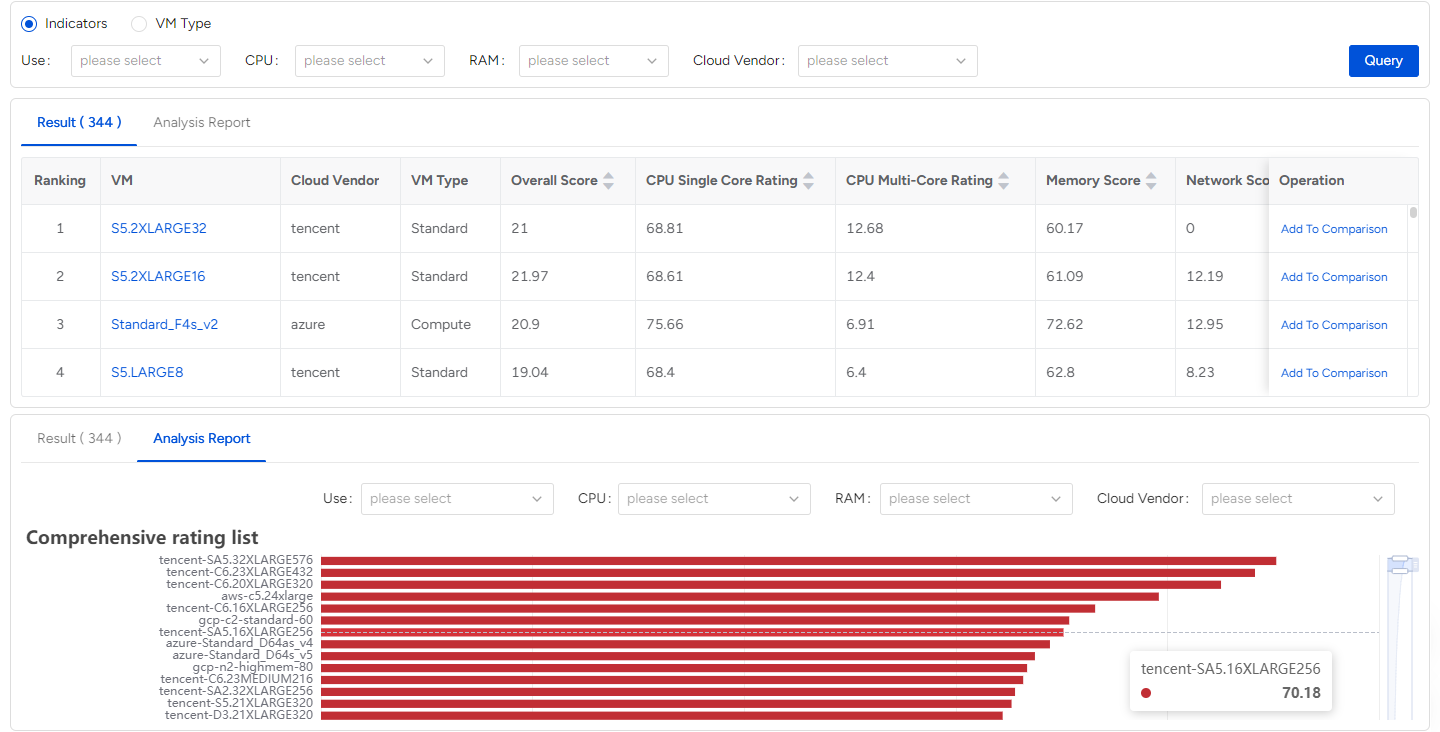Switch to Analysis Report tab in upper panel
Viewport: 1440px width, 732px height.
(201, 123)
